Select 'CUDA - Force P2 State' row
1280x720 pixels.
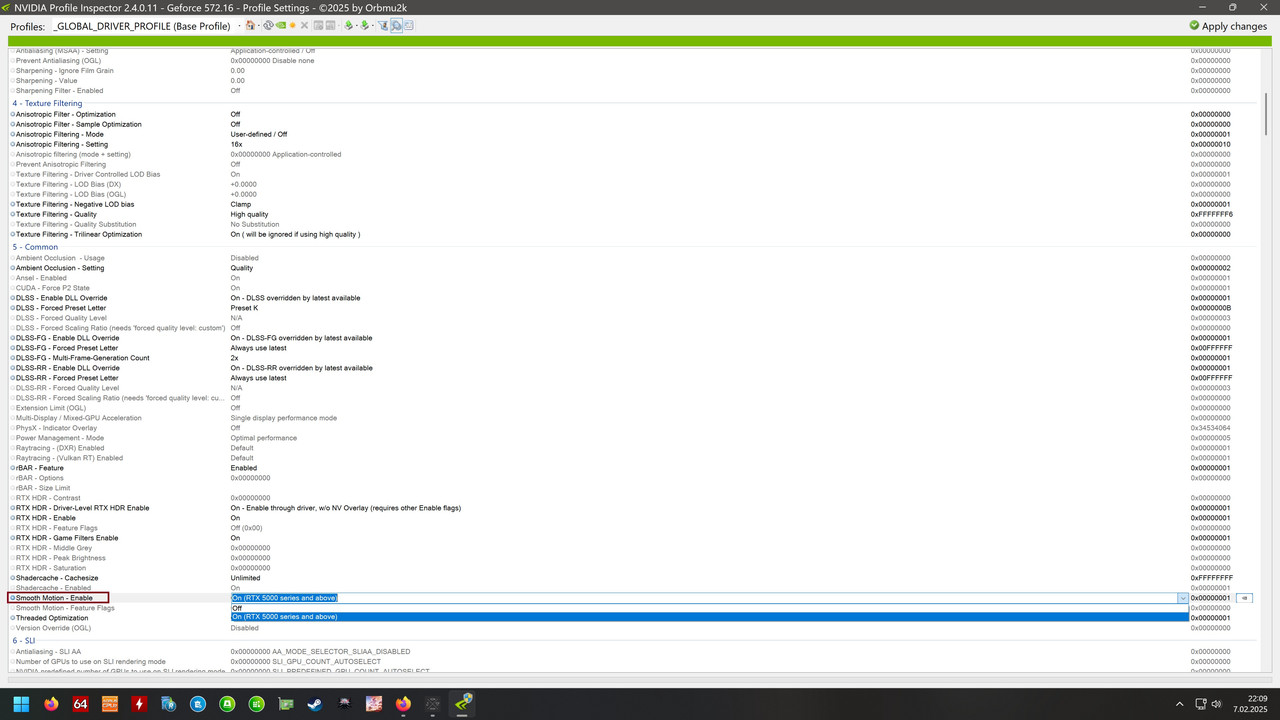[x=634, y=288]
